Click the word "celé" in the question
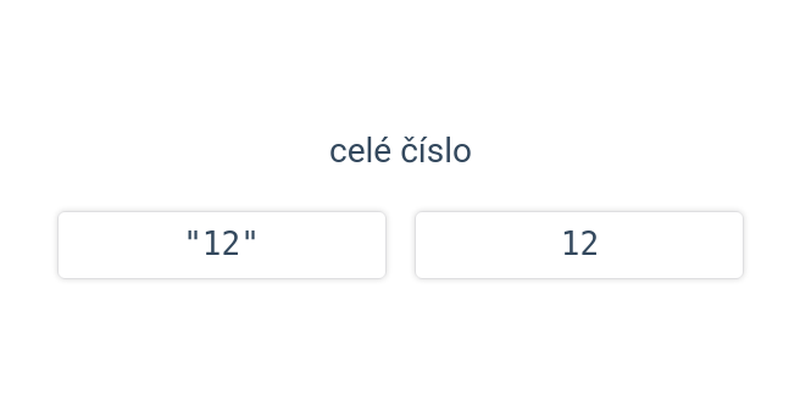 360,151
